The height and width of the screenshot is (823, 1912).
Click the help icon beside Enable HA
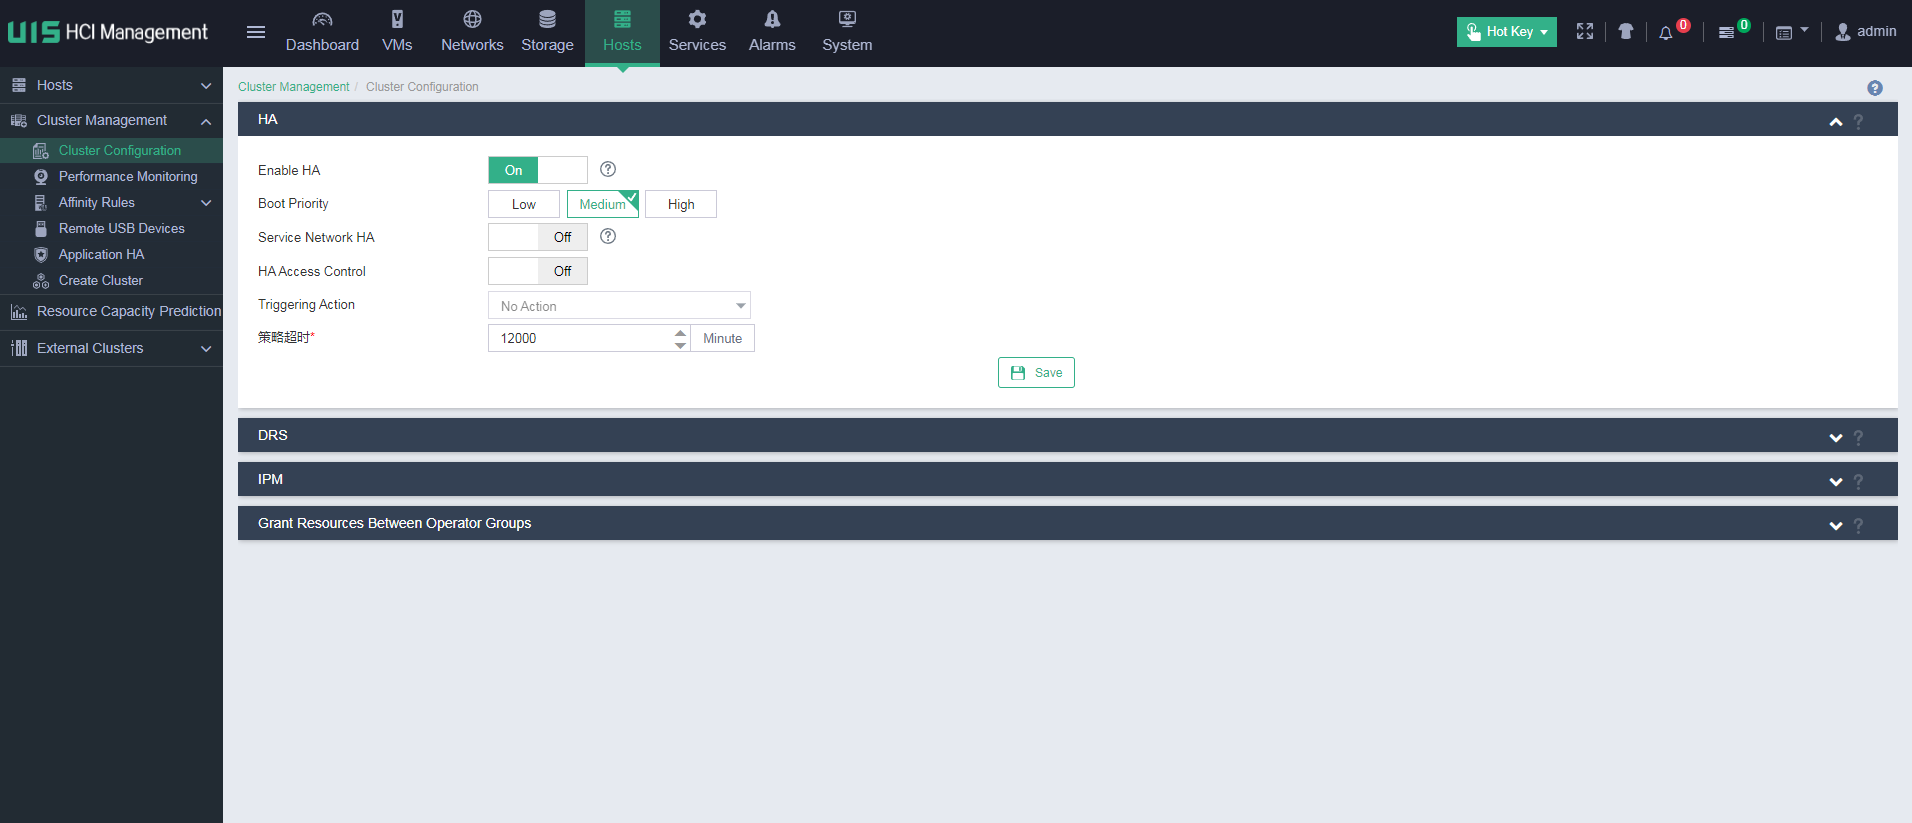(608, 169)
